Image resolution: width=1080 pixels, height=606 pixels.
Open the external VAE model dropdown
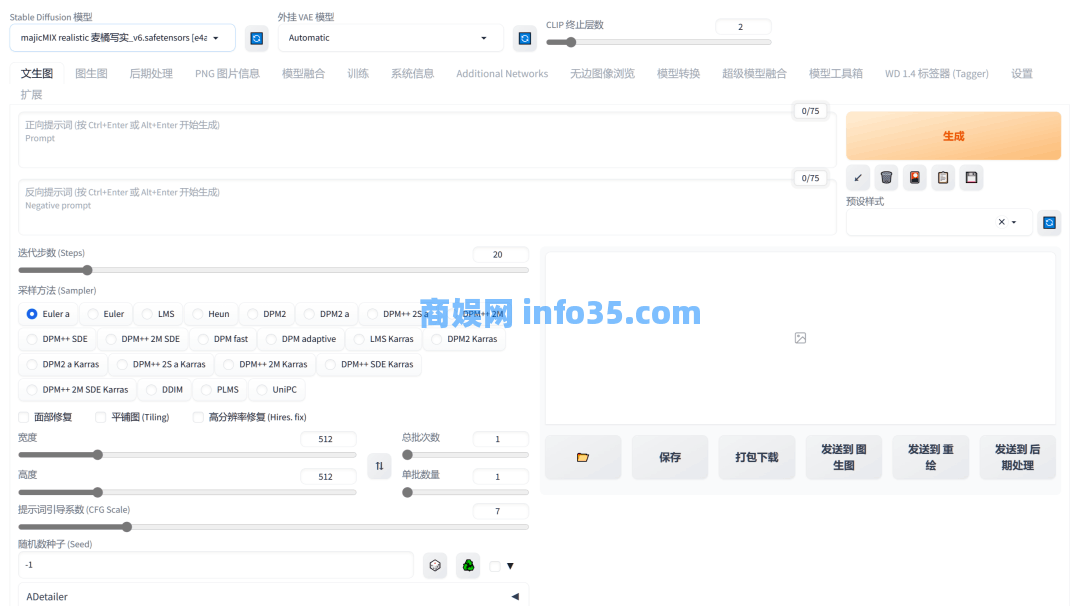391,38
